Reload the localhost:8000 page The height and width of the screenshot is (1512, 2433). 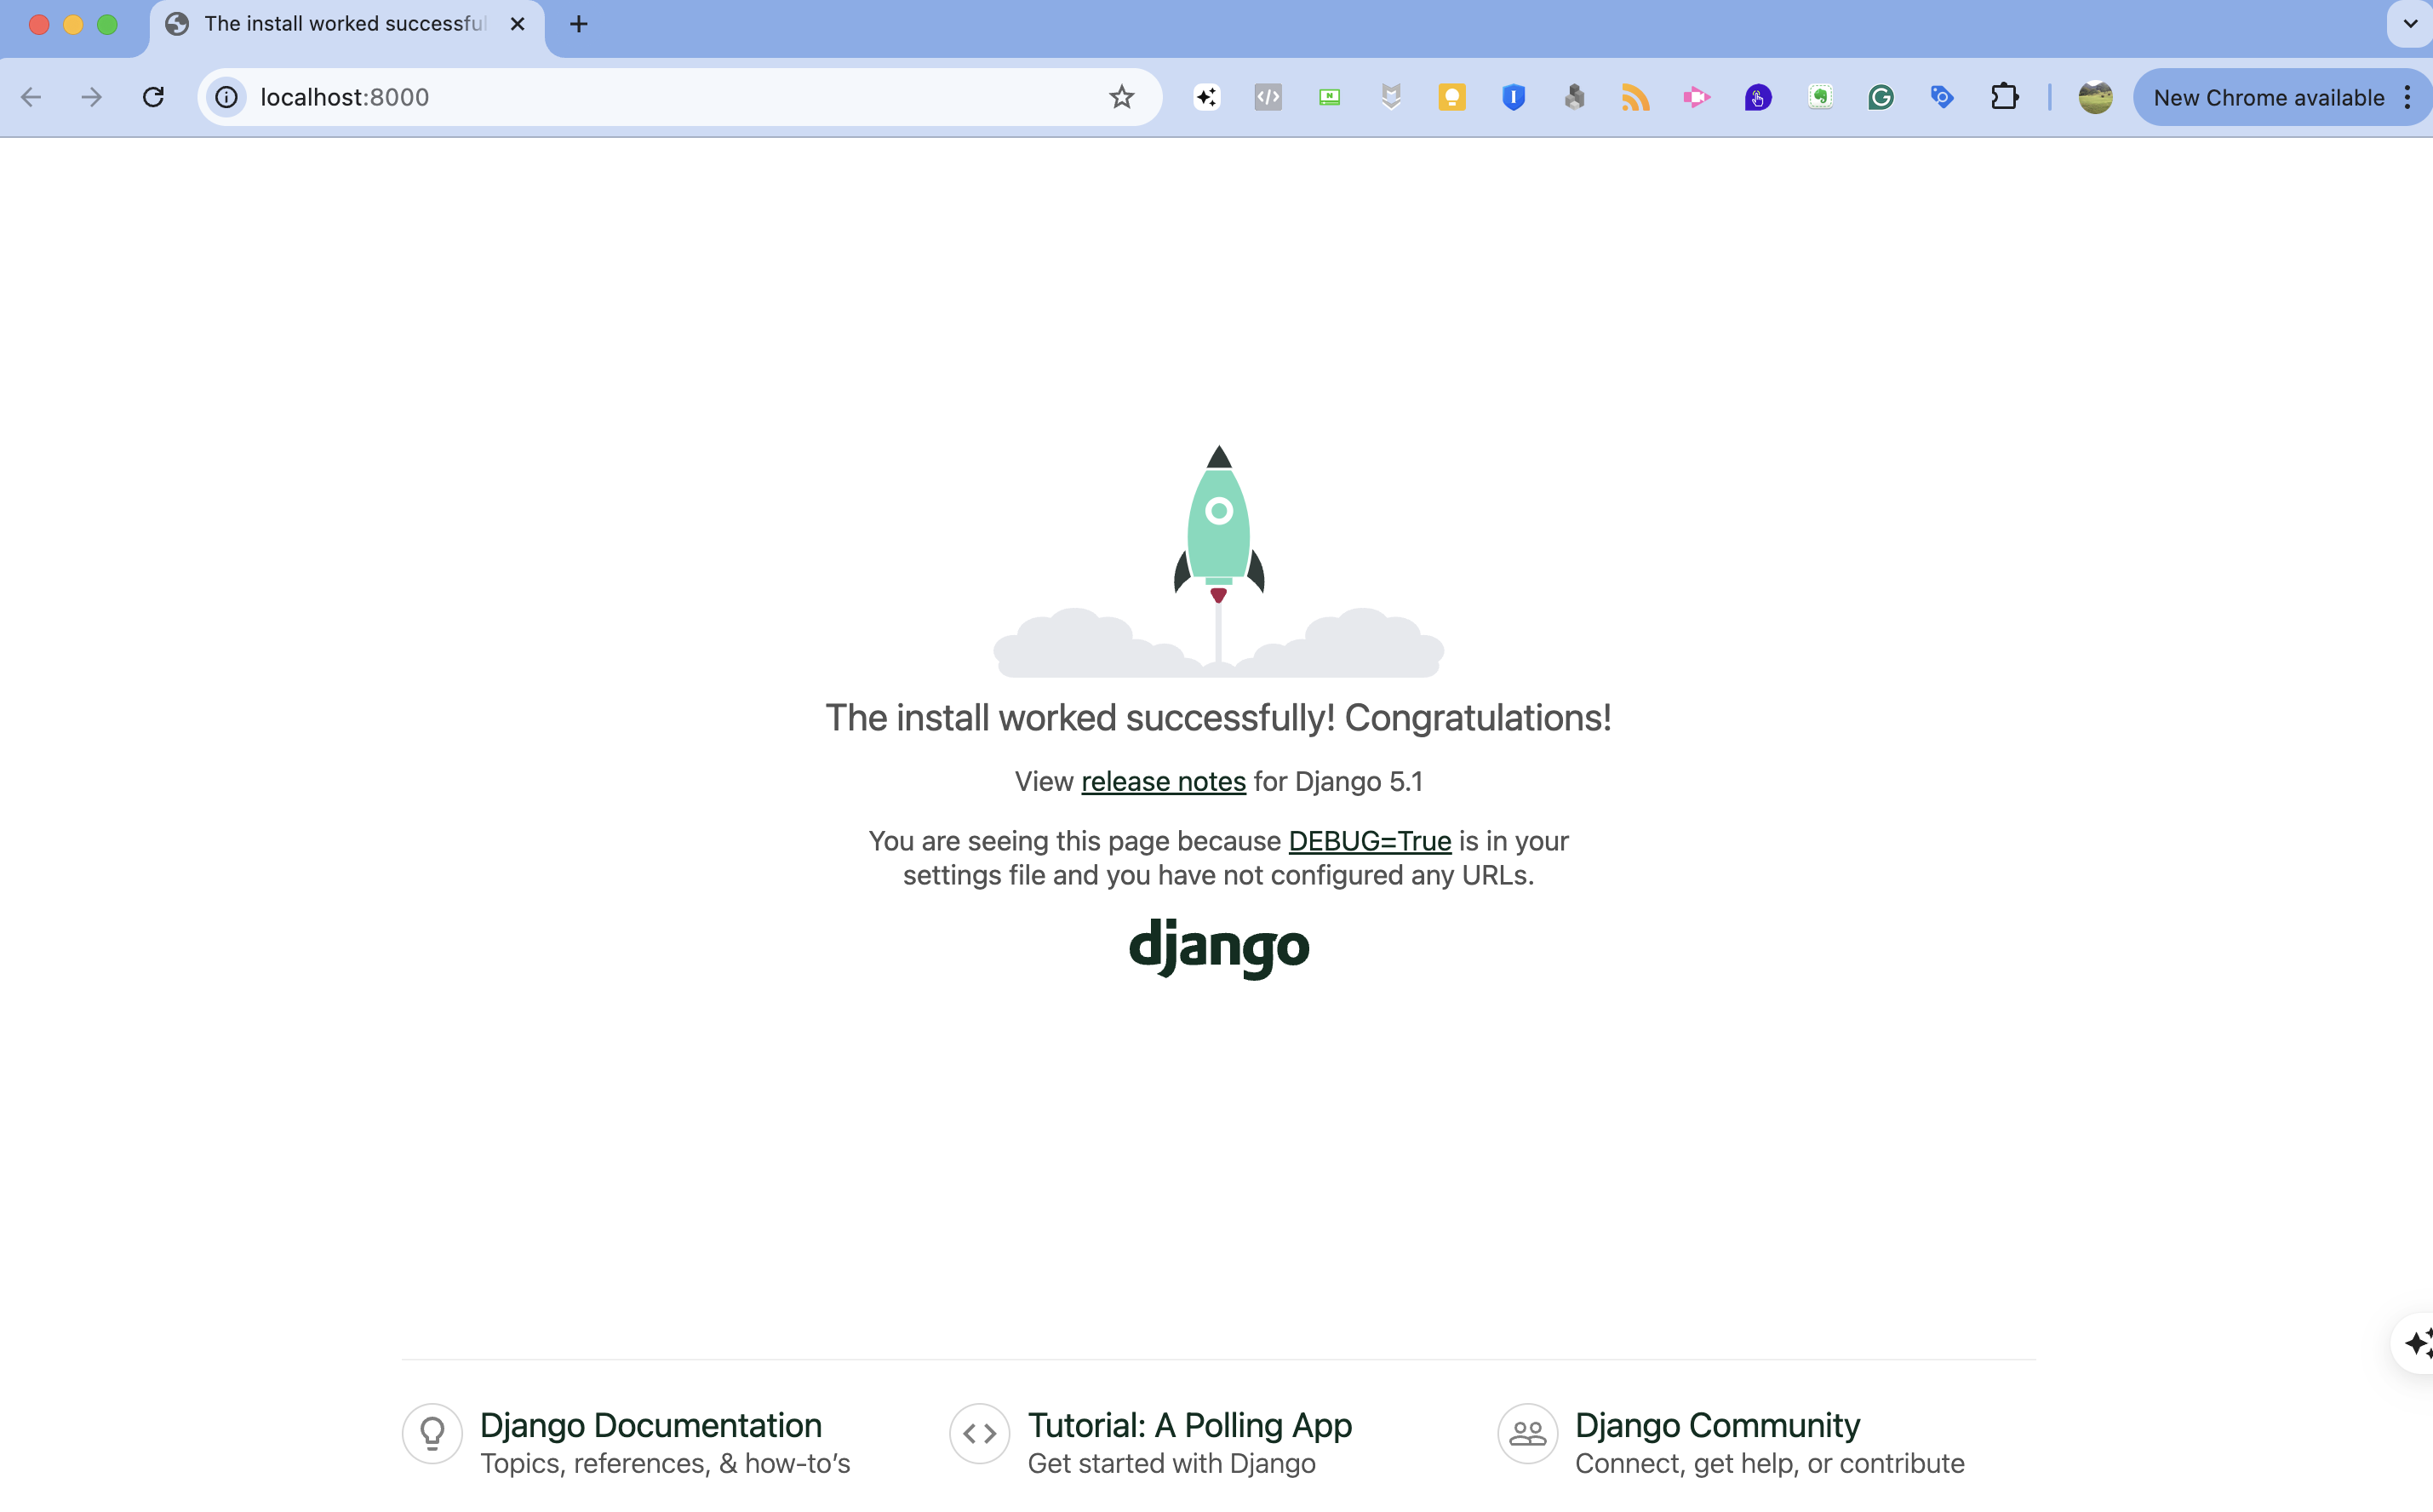click(x=153, y=97)
